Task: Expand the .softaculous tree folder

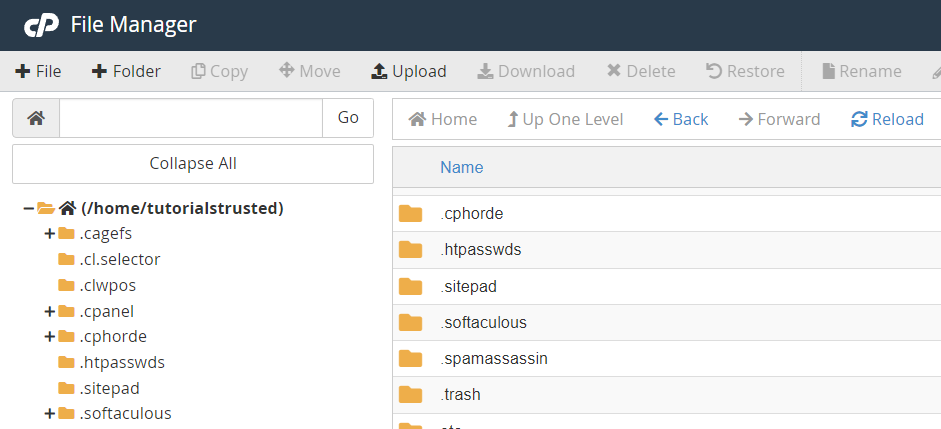Action: pyautogui.click(x=50, y=413)
